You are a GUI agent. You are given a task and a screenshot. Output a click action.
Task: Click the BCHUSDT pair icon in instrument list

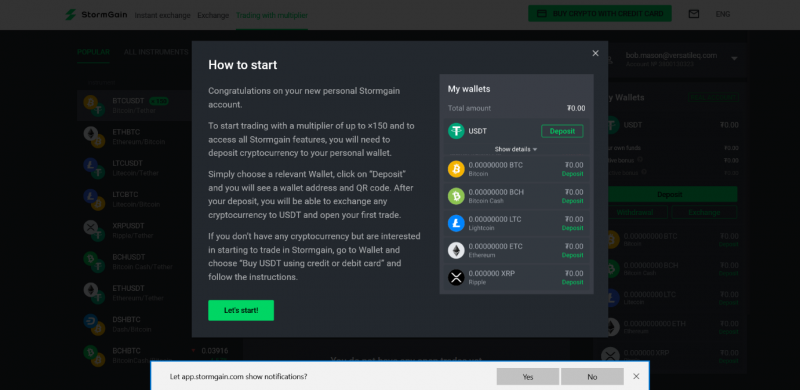click(94, 261)
